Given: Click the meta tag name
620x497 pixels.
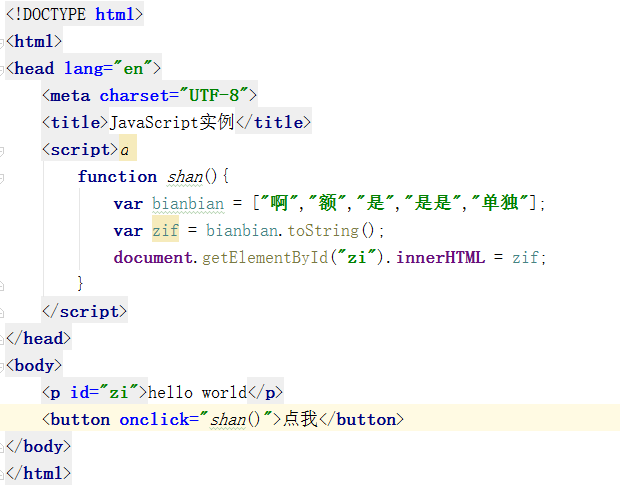Looking at the screenshot, I should tap(70, 96).
